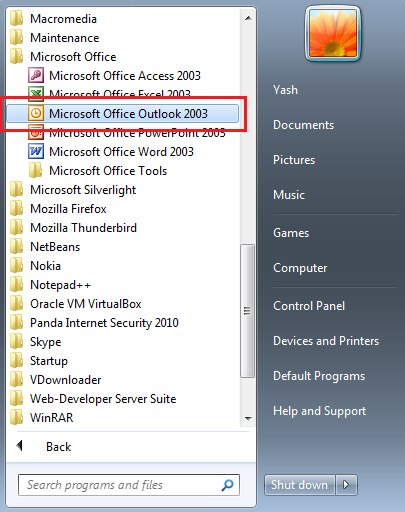Click the scrollbar down arrow
Screen dimensions: 405x512
click(248, 418)
